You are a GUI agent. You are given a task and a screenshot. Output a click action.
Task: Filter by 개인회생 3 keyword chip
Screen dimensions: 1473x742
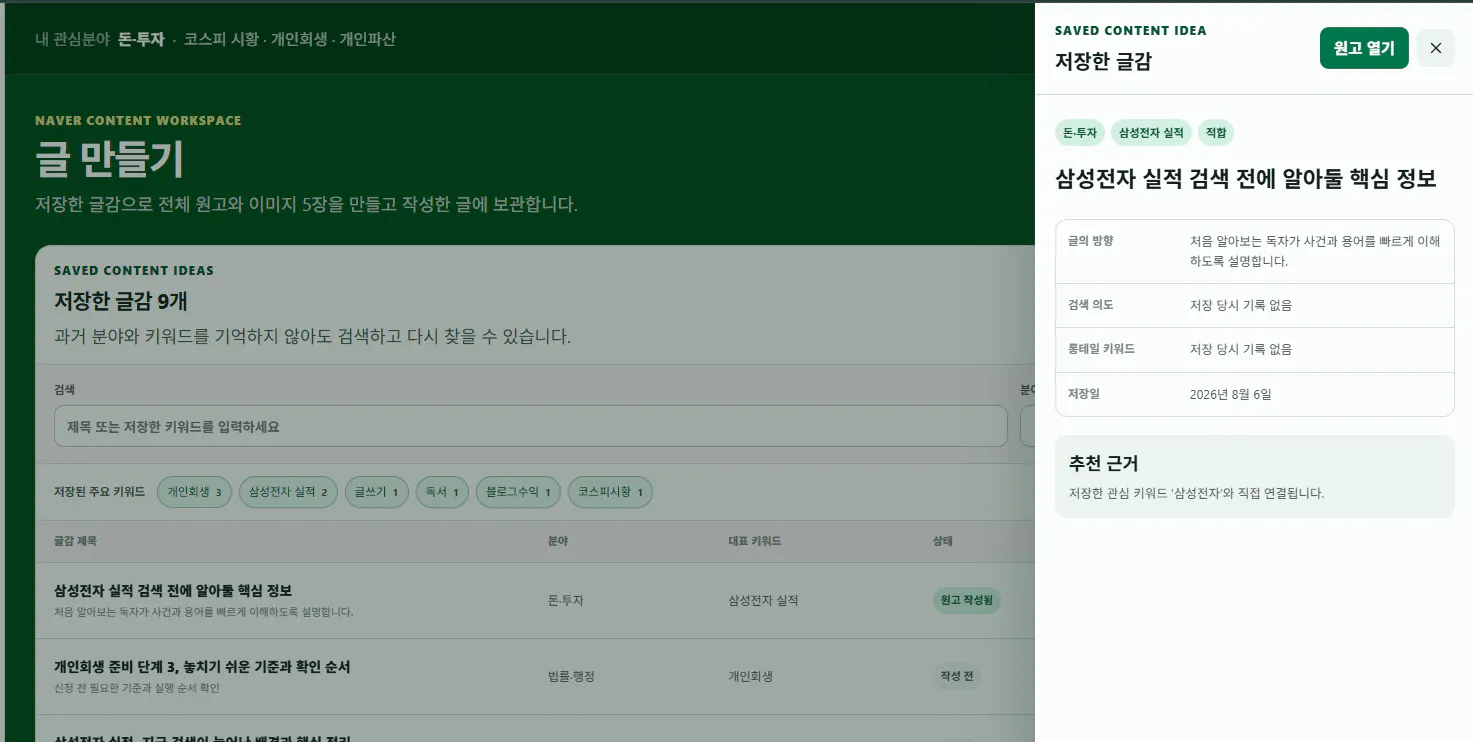195,492
